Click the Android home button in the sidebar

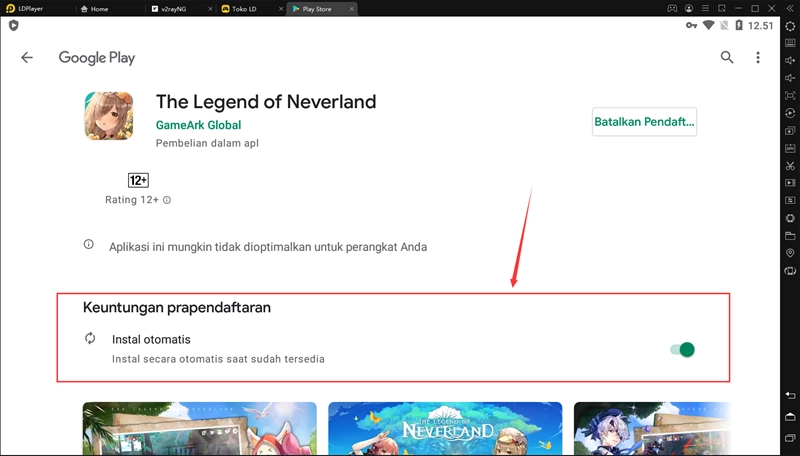[x=790, y=417]
